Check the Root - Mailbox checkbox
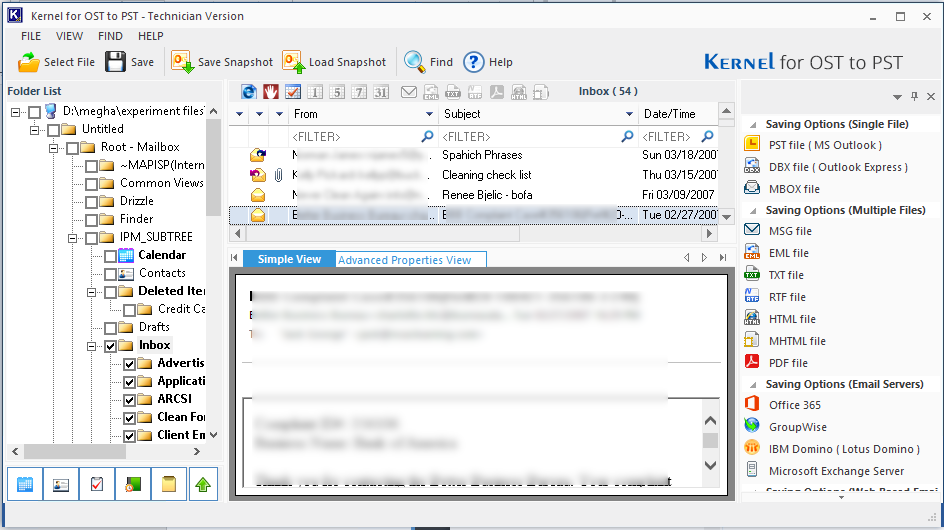The image size is (944, 530). click(72, 148)
